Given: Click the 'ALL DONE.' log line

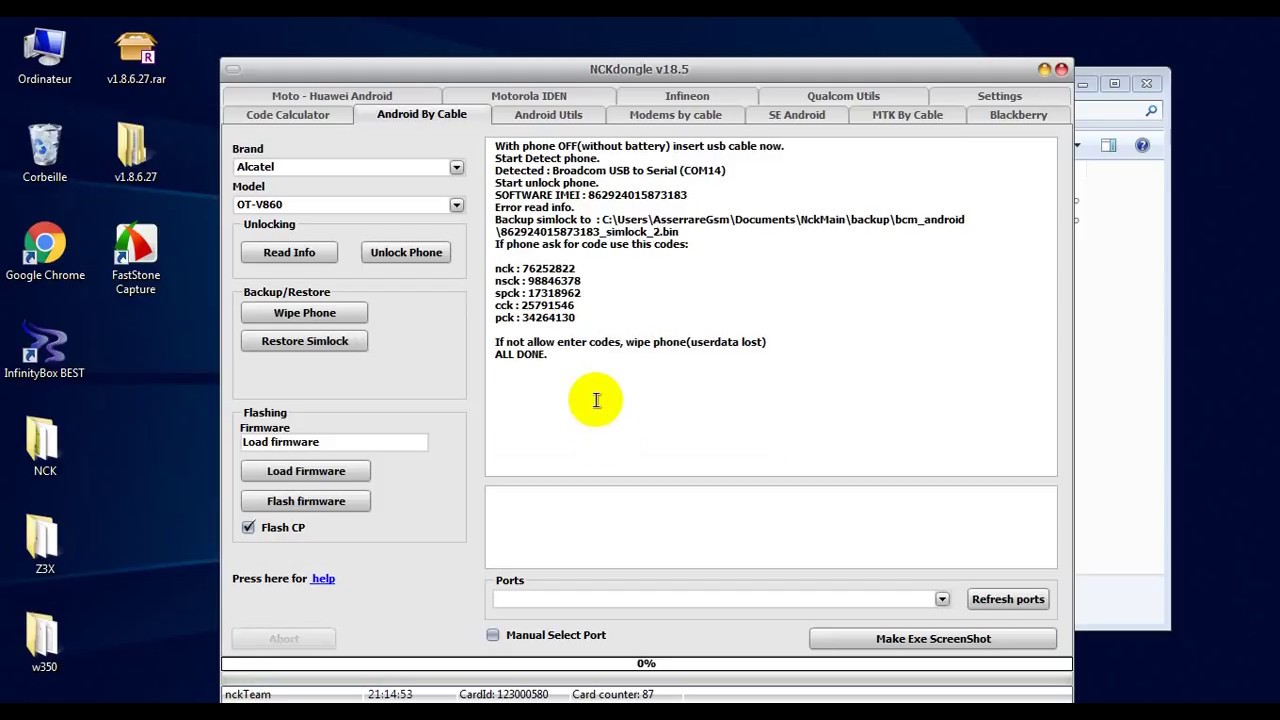Looking at the screenshot, I should 521,354.
